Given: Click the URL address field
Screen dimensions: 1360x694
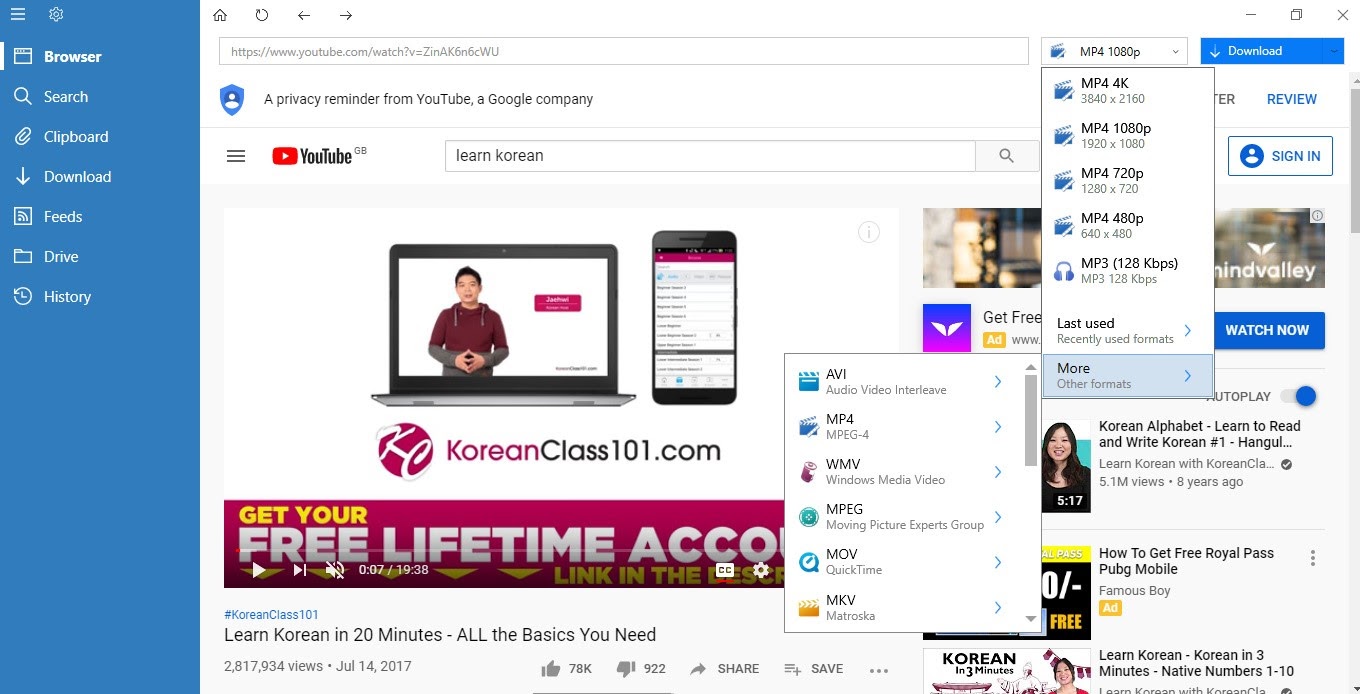Looking at the screenshot, I should tap(624, 51).
